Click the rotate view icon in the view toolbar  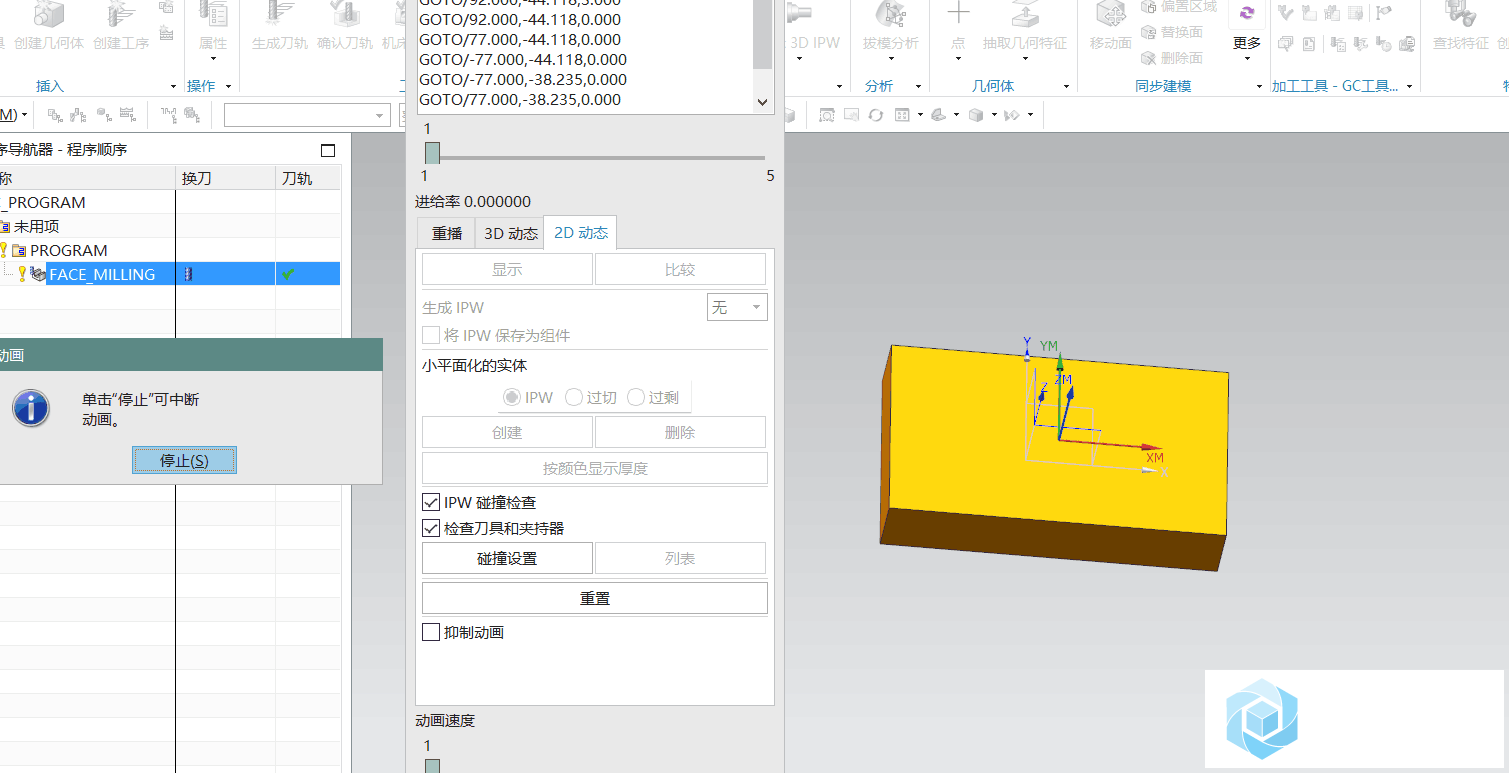(x=876, y=115)
